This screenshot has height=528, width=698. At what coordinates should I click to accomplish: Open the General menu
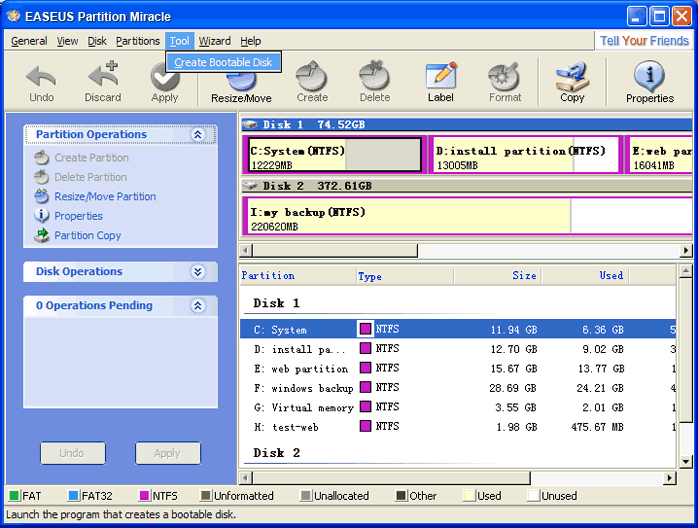pos(29,41)
